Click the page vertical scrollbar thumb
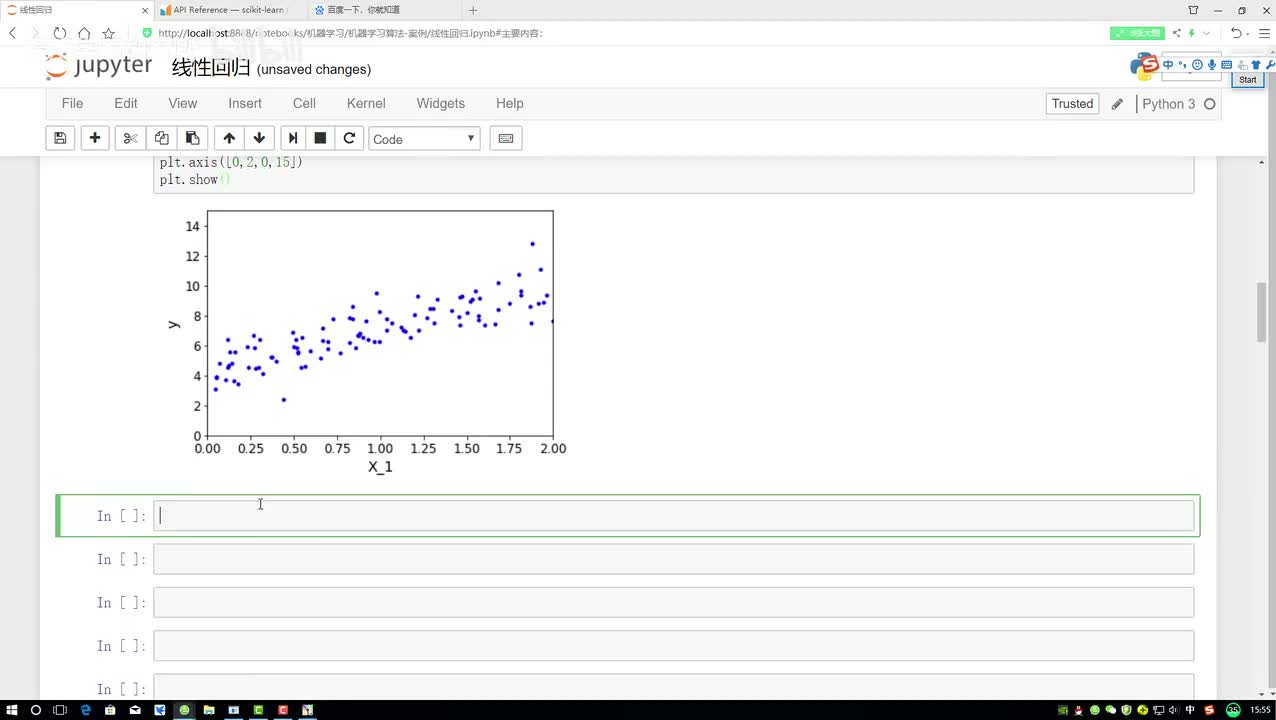 click(x=1264, y=312)
